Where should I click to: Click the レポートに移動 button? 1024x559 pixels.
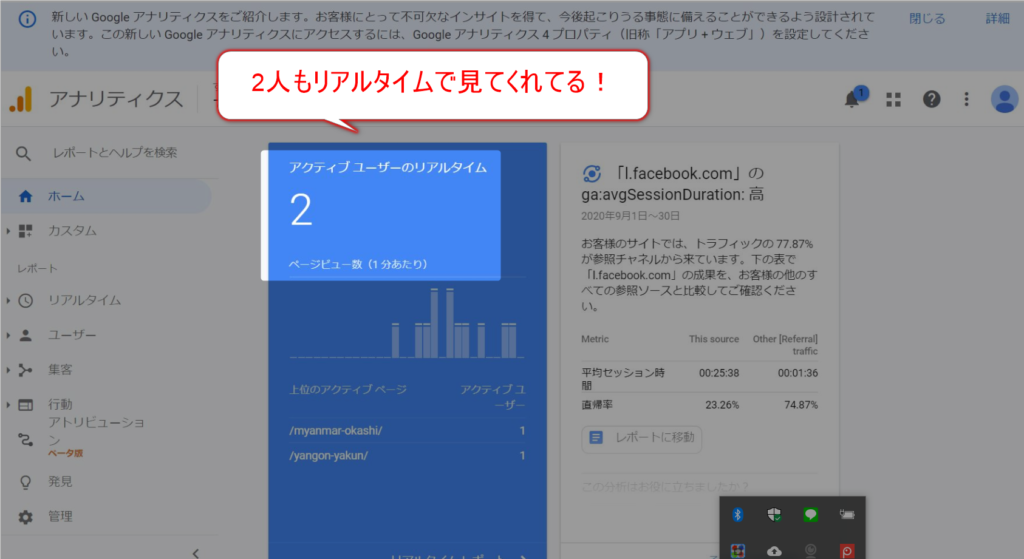tap(641, 437)
